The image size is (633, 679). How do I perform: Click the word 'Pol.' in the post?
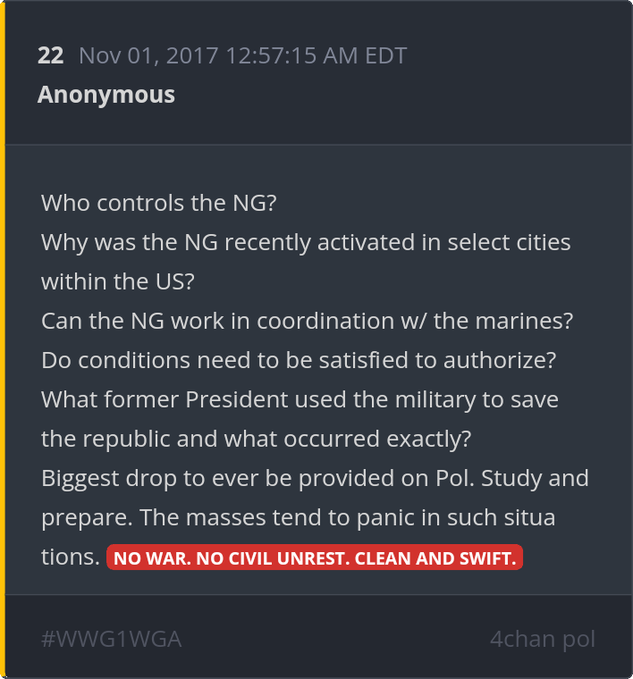coord(454,478)
